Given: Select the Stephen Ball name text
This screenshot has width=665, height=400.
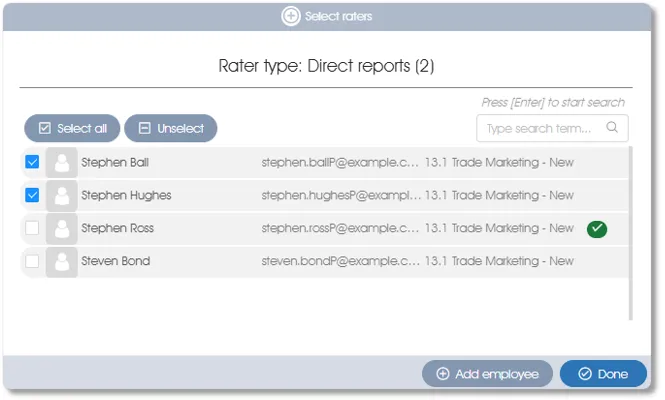Looking at the screenshot, I should coord(115,162).
